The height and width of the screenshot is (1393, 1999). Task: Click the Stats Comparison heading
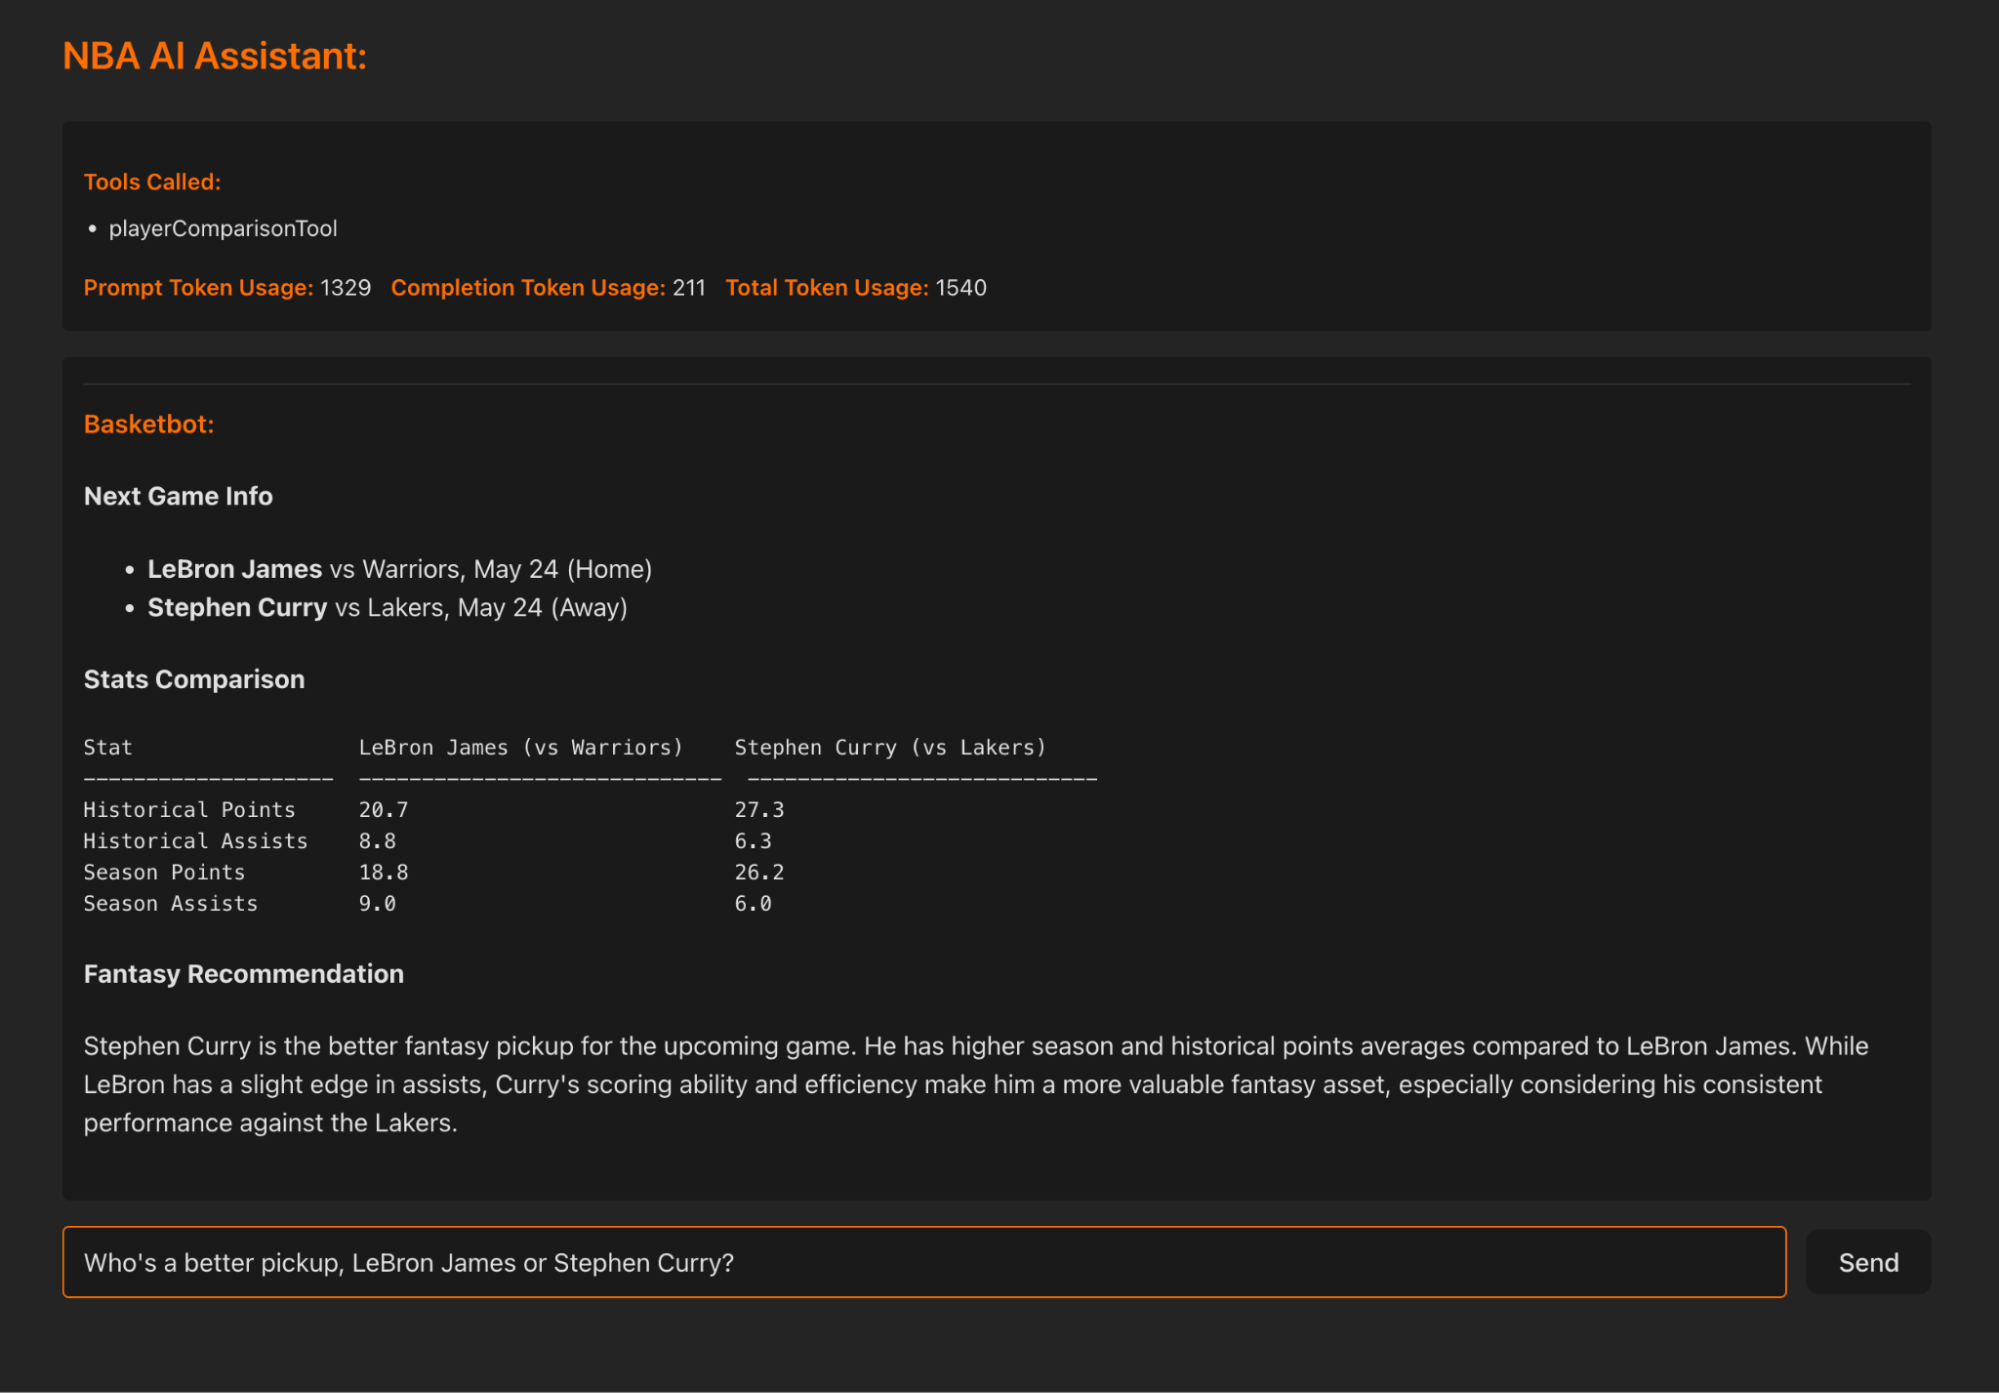click(194, 679)
